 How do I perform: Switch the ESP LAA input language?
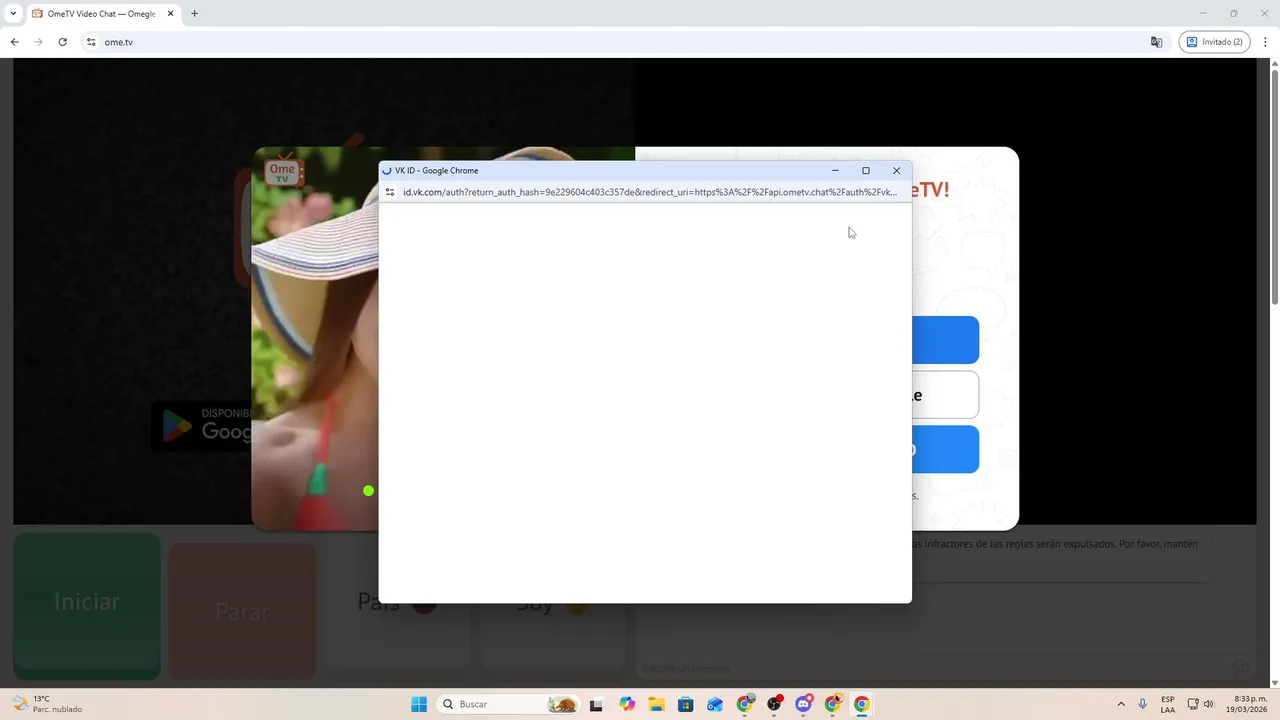(1168, 704)
